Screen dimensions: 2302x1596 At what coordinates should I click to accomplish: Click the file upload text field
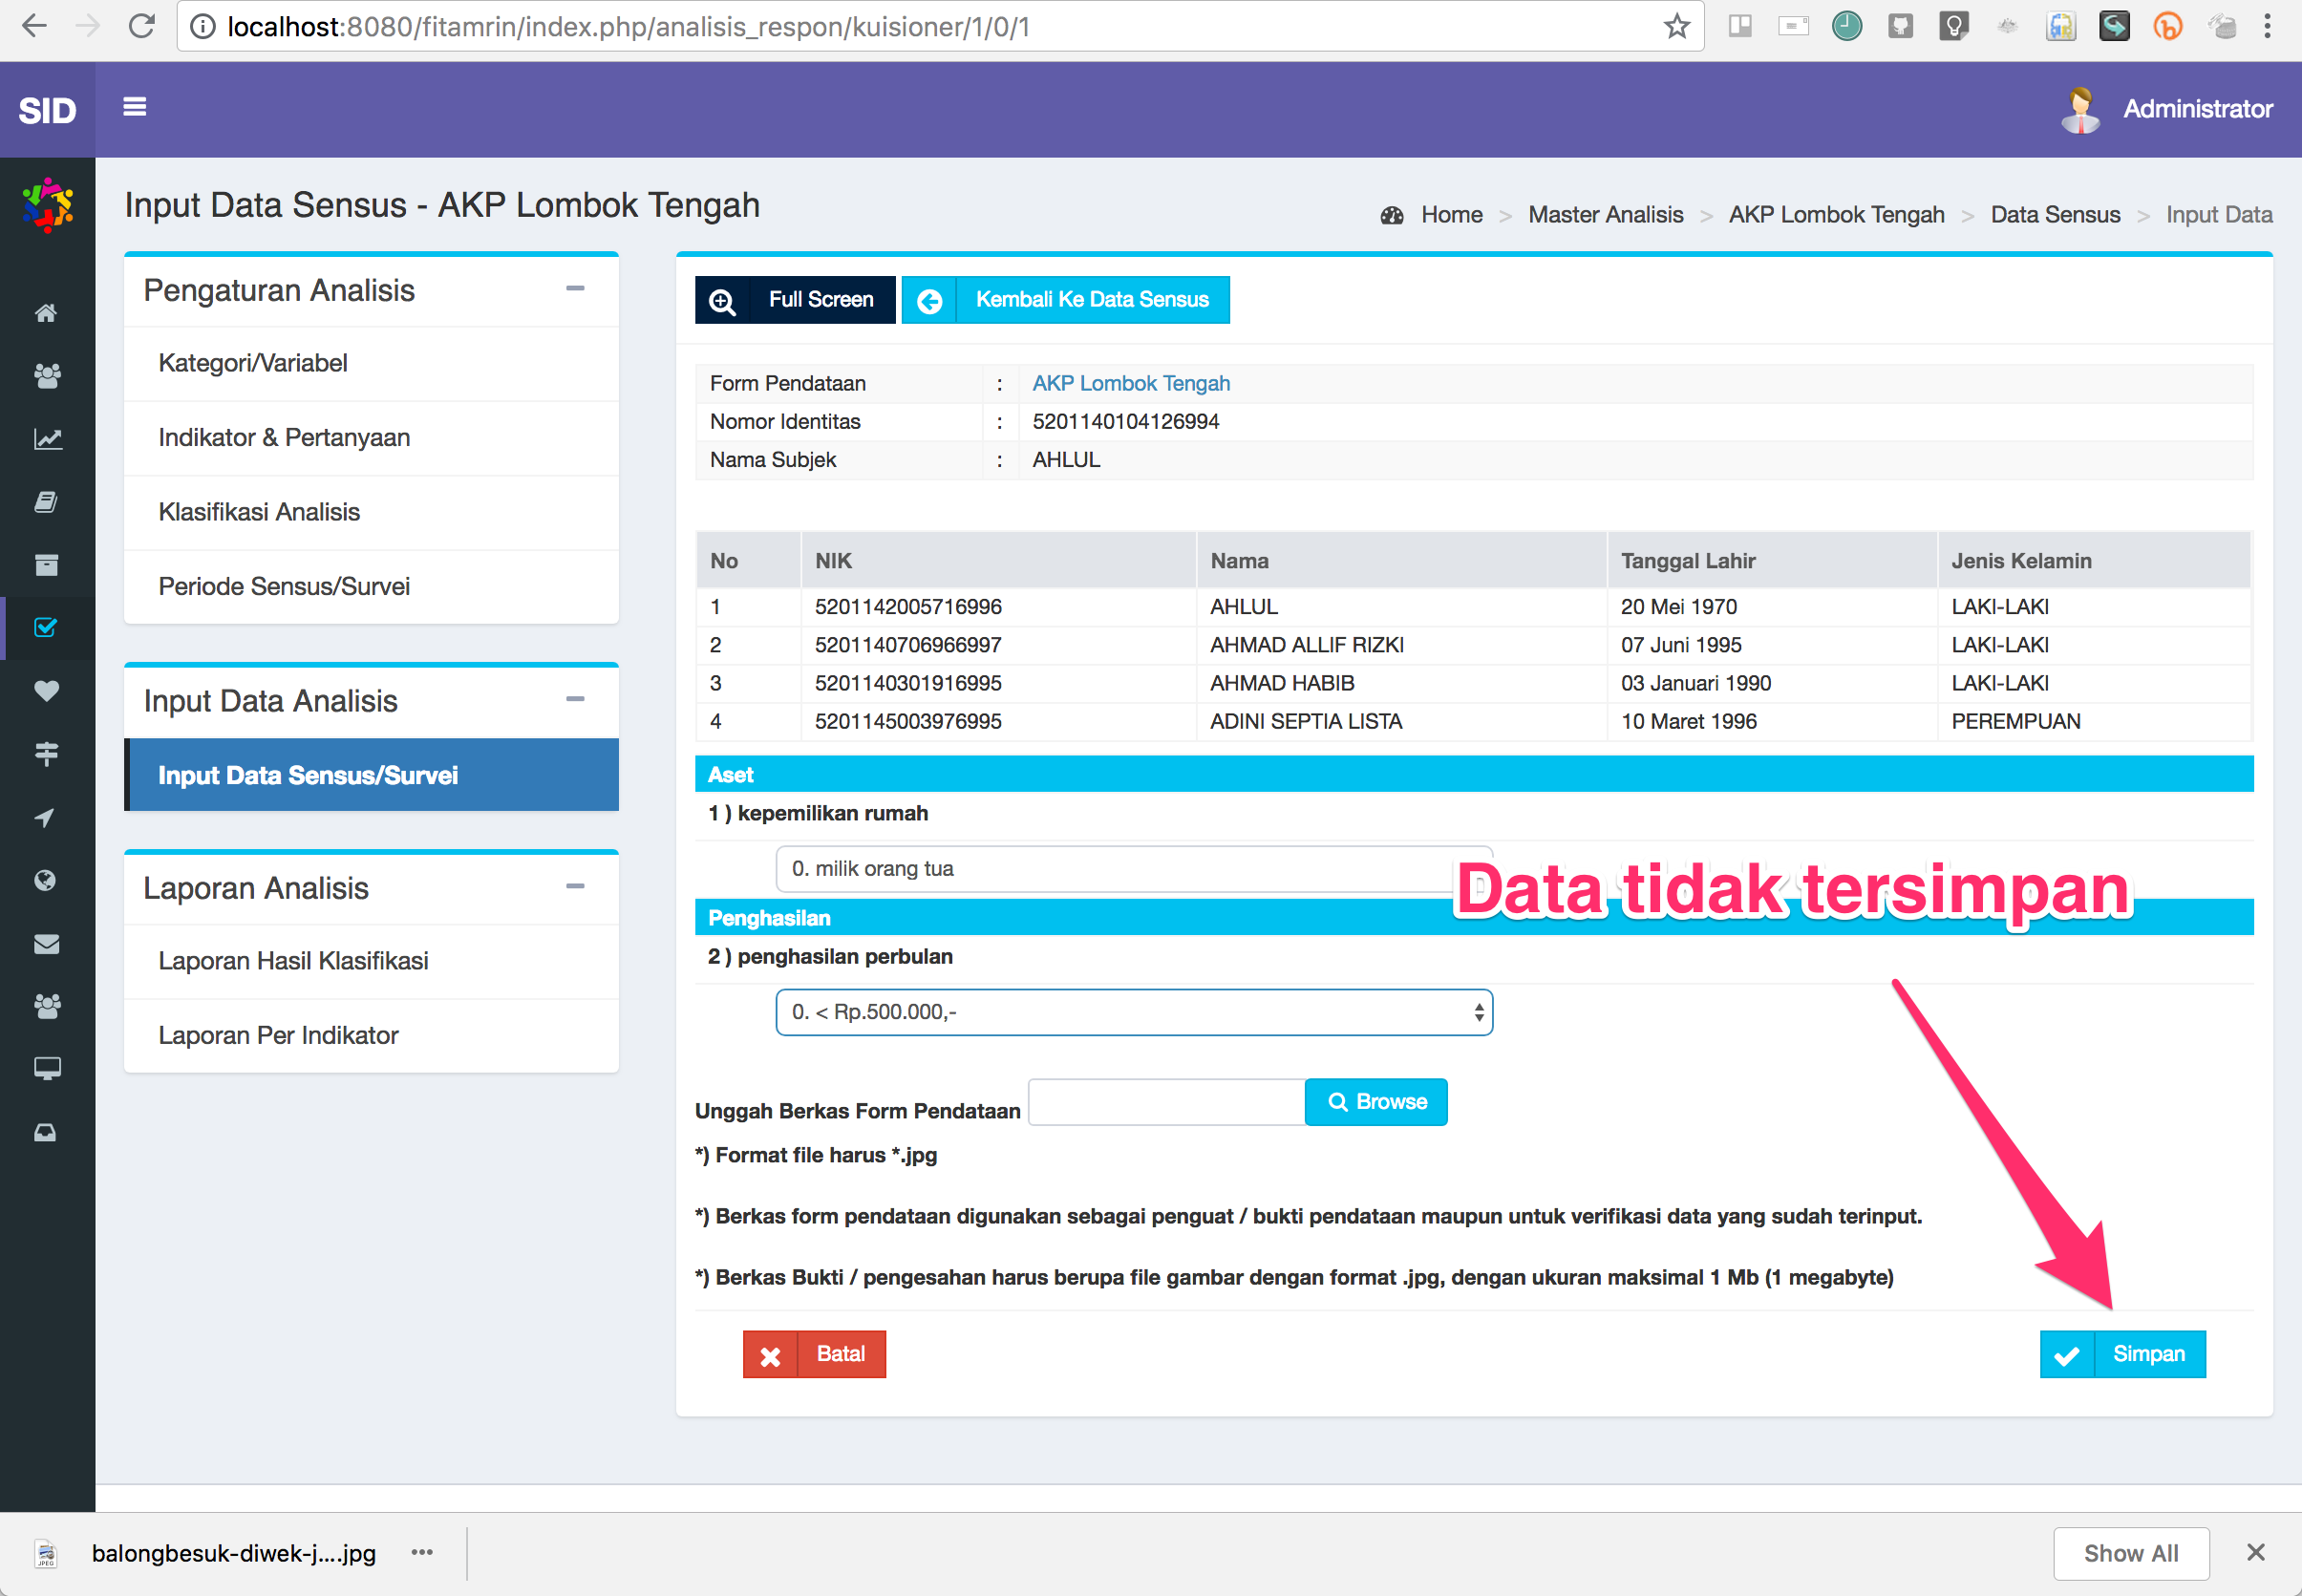tap(1166, 1102)
